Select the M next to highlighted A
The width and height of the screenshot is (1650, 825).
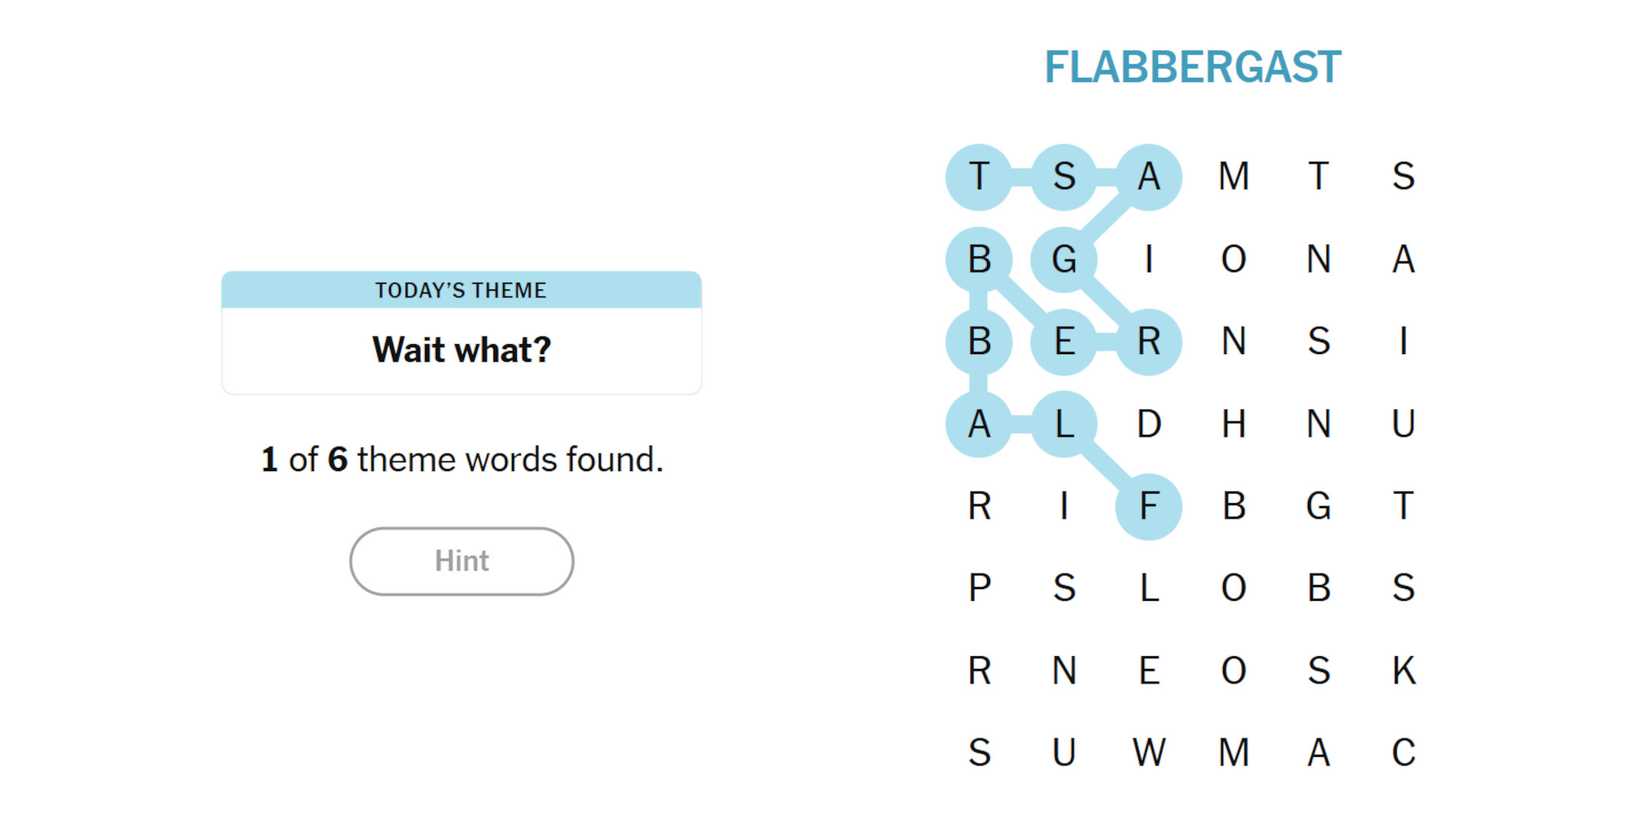coord(1233,177)
